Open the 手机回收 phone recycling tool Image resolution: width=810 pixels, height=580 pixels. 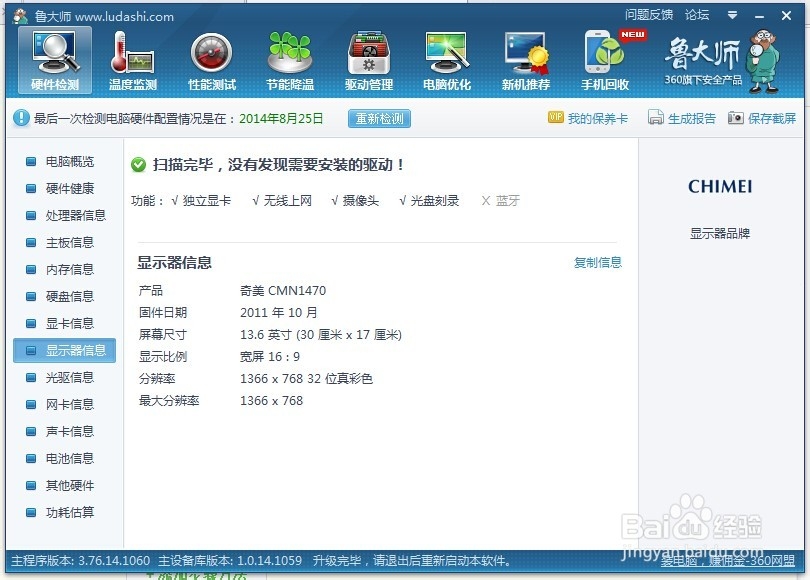point(604,58)
